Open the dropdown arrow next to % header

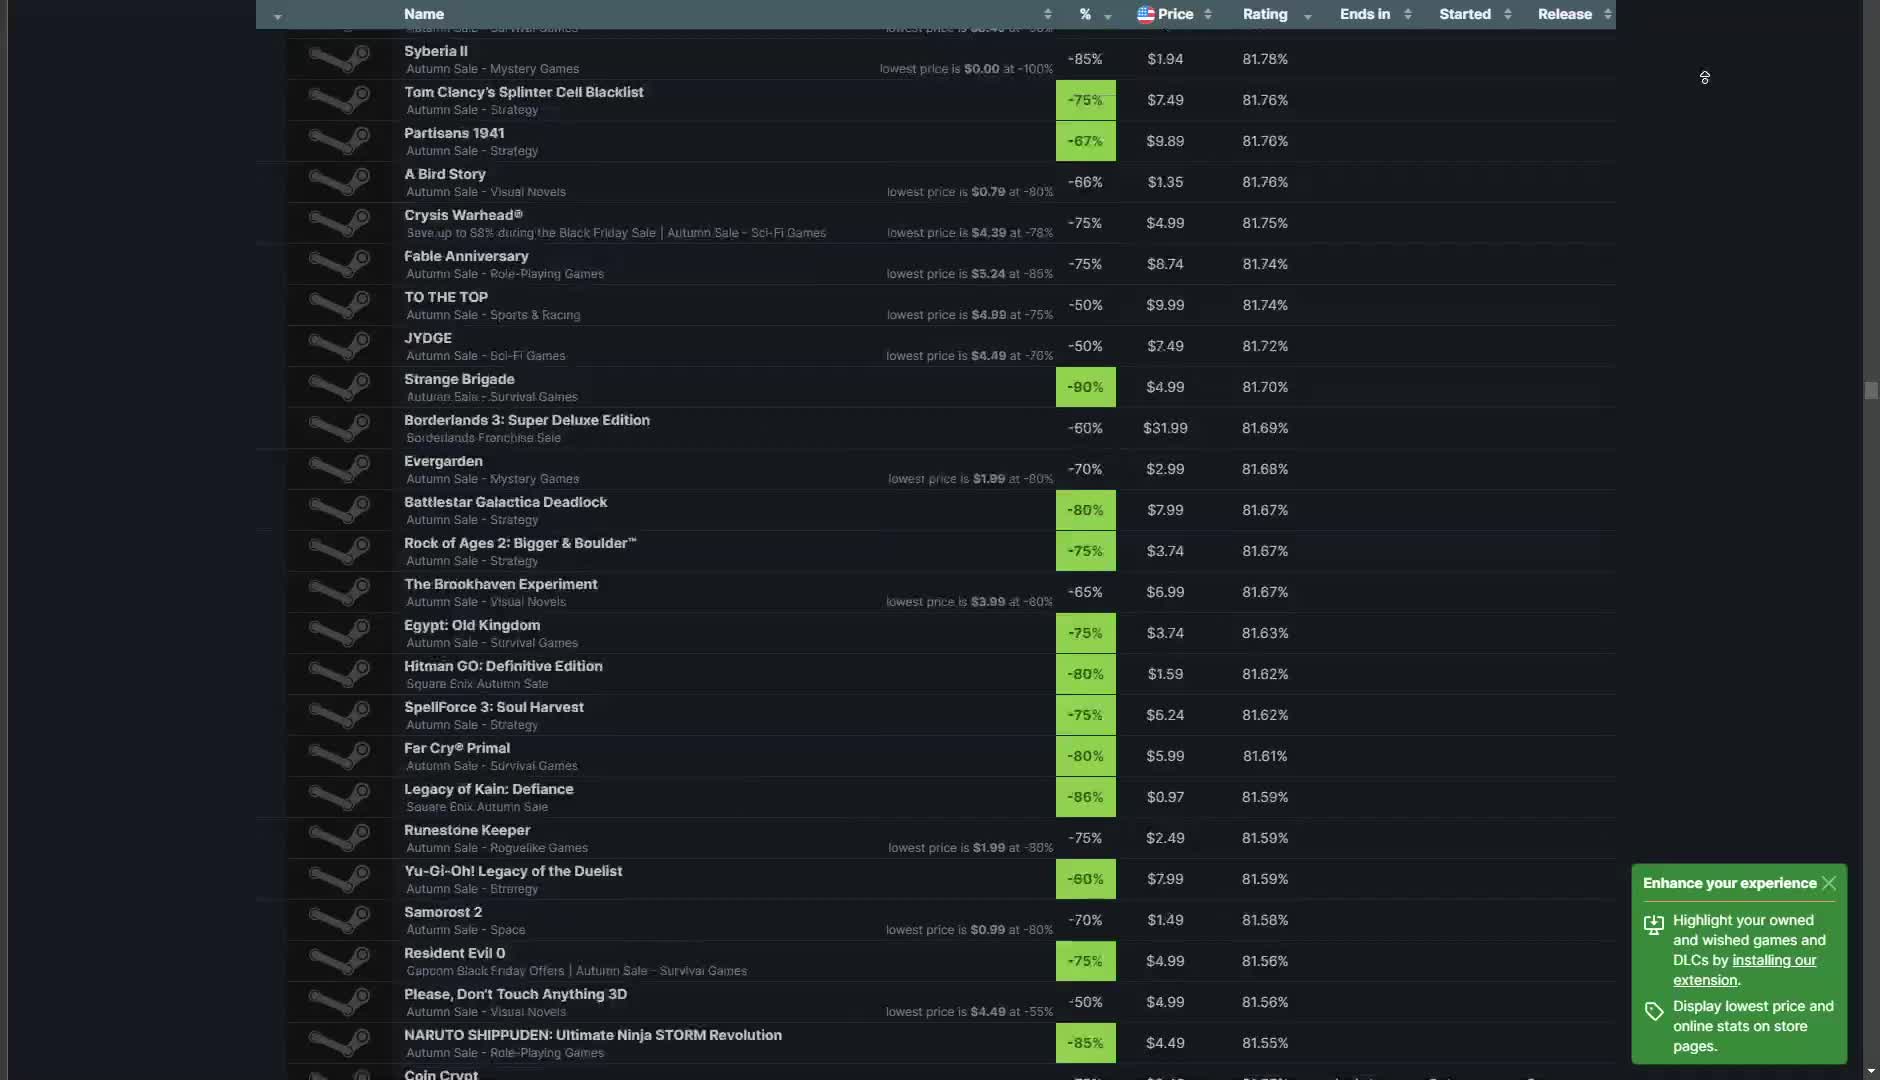click(1108, 16)
